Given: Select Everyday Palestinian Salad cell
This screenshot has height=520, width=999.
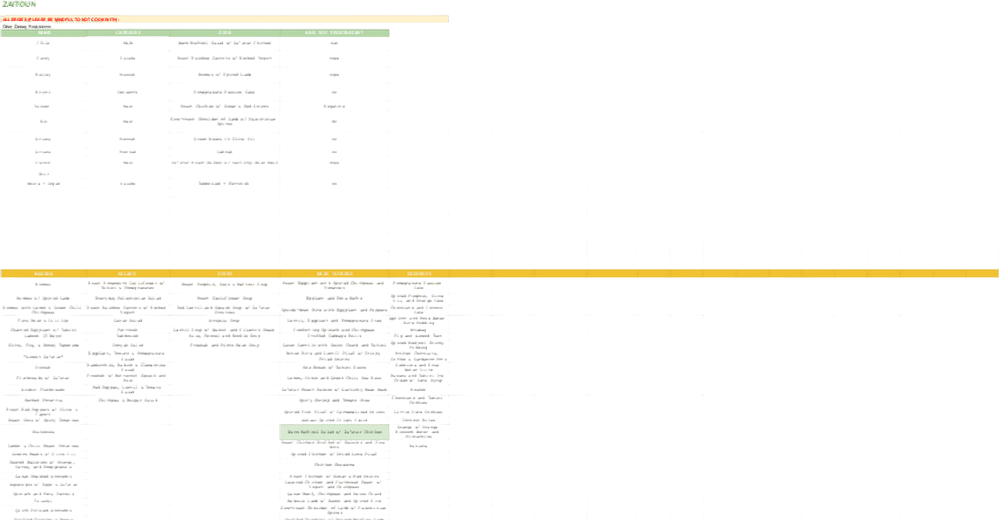Looking at the screenshot, I should pos(128,298).
